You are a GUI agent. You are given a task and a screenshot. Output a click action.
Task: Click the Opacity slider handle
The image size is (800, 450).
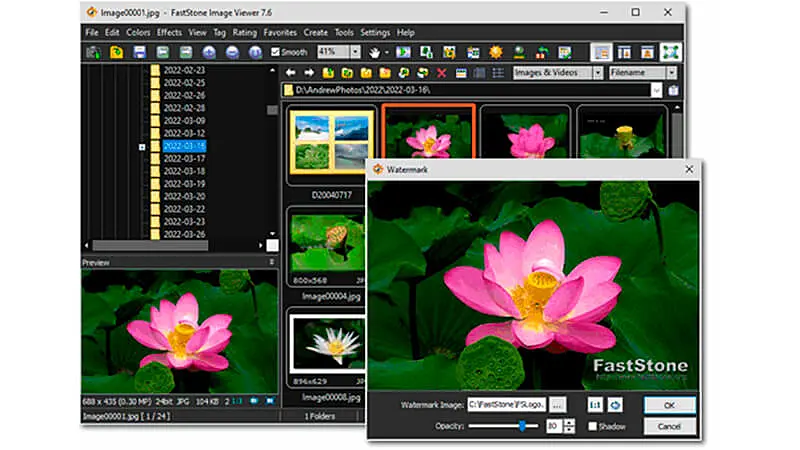point(522,426)
